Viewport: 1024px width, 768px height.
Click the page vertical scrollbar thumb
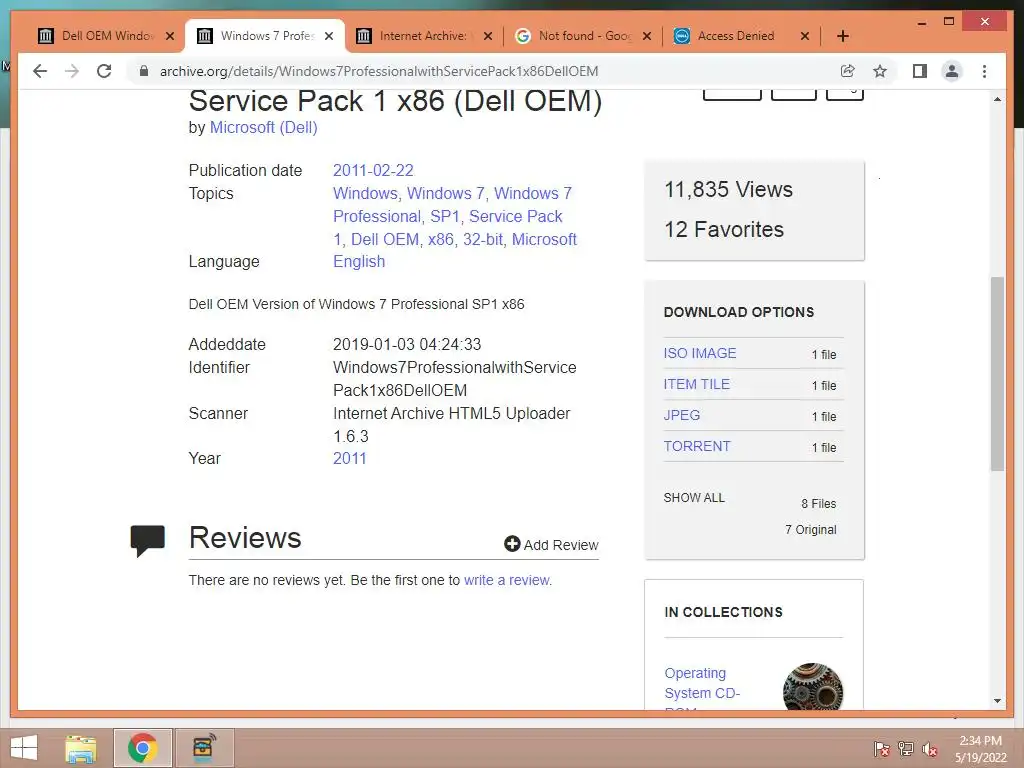pos(997,374)
